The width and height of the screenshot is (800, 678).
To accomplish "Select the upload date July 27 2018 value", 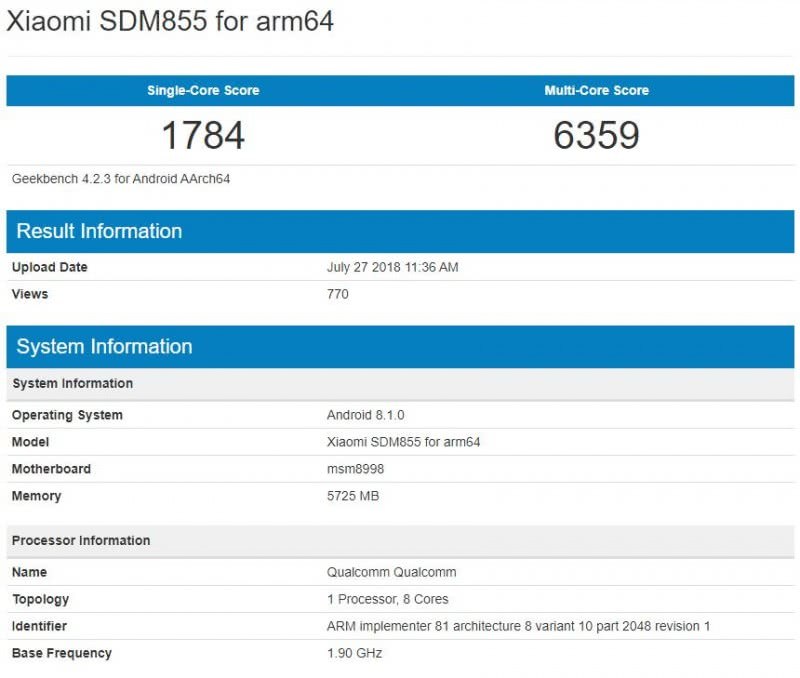I will pos(392,267).
